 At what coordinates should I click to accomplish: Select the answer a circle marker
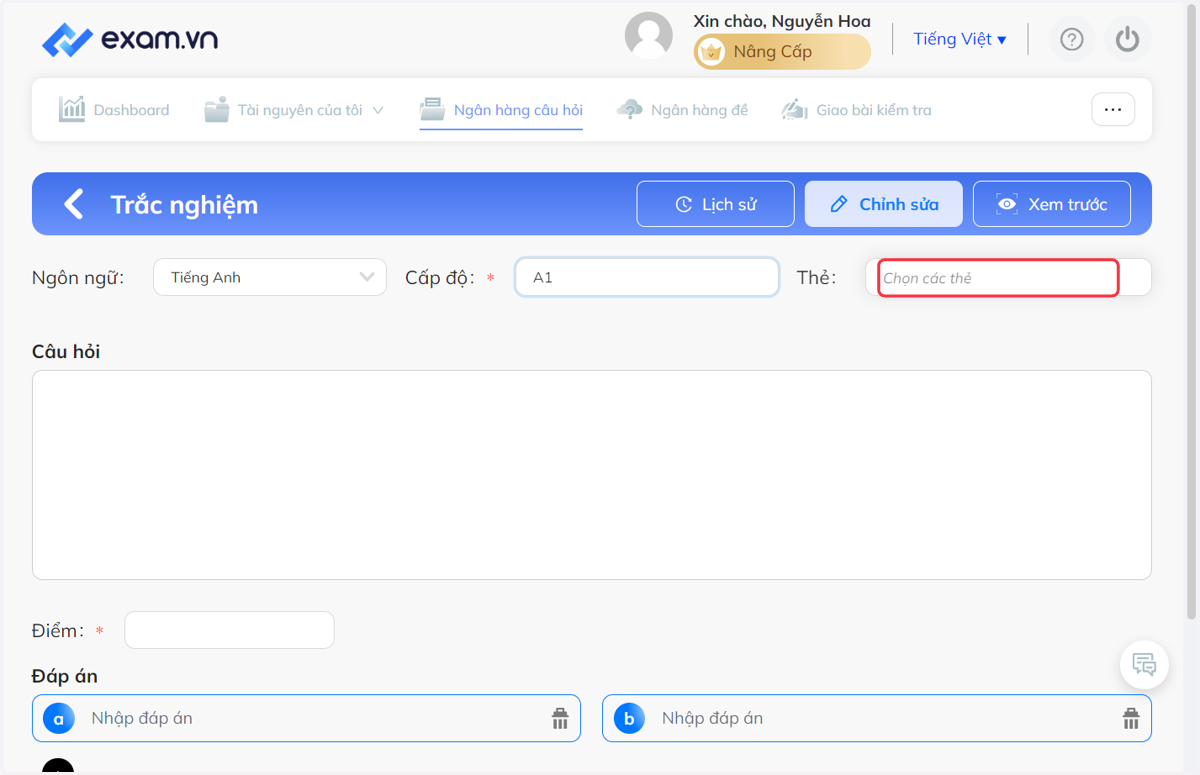pos(59,718)
